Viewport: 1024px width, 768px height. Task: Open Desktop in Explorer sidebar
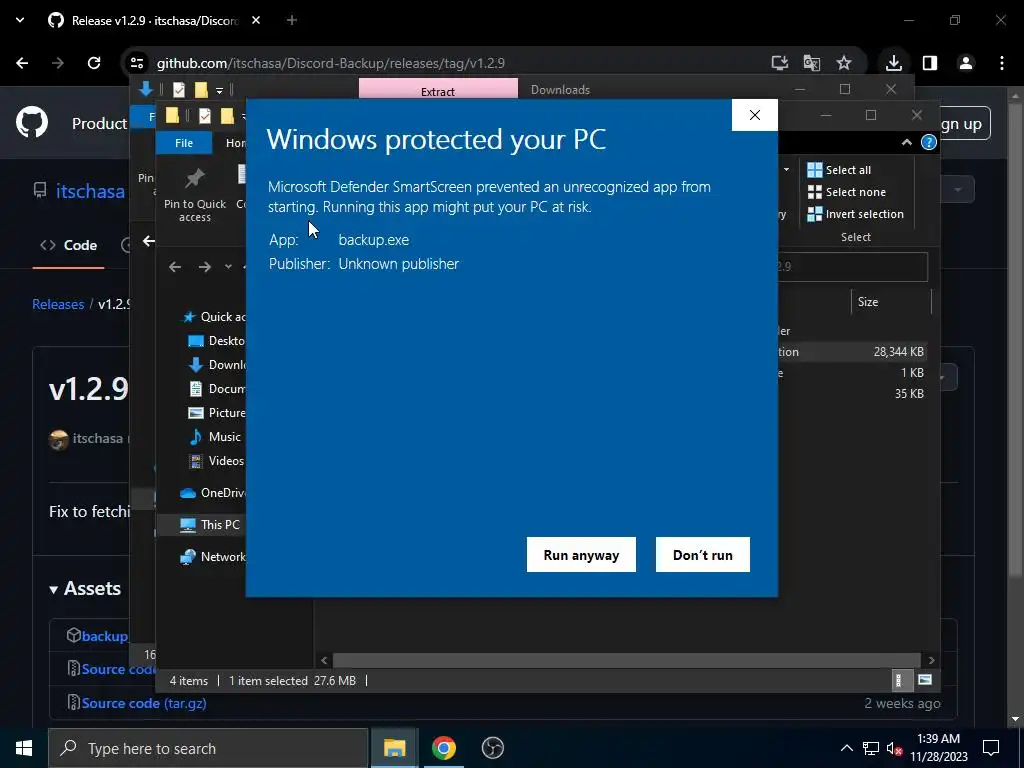(x=216, y=341)
